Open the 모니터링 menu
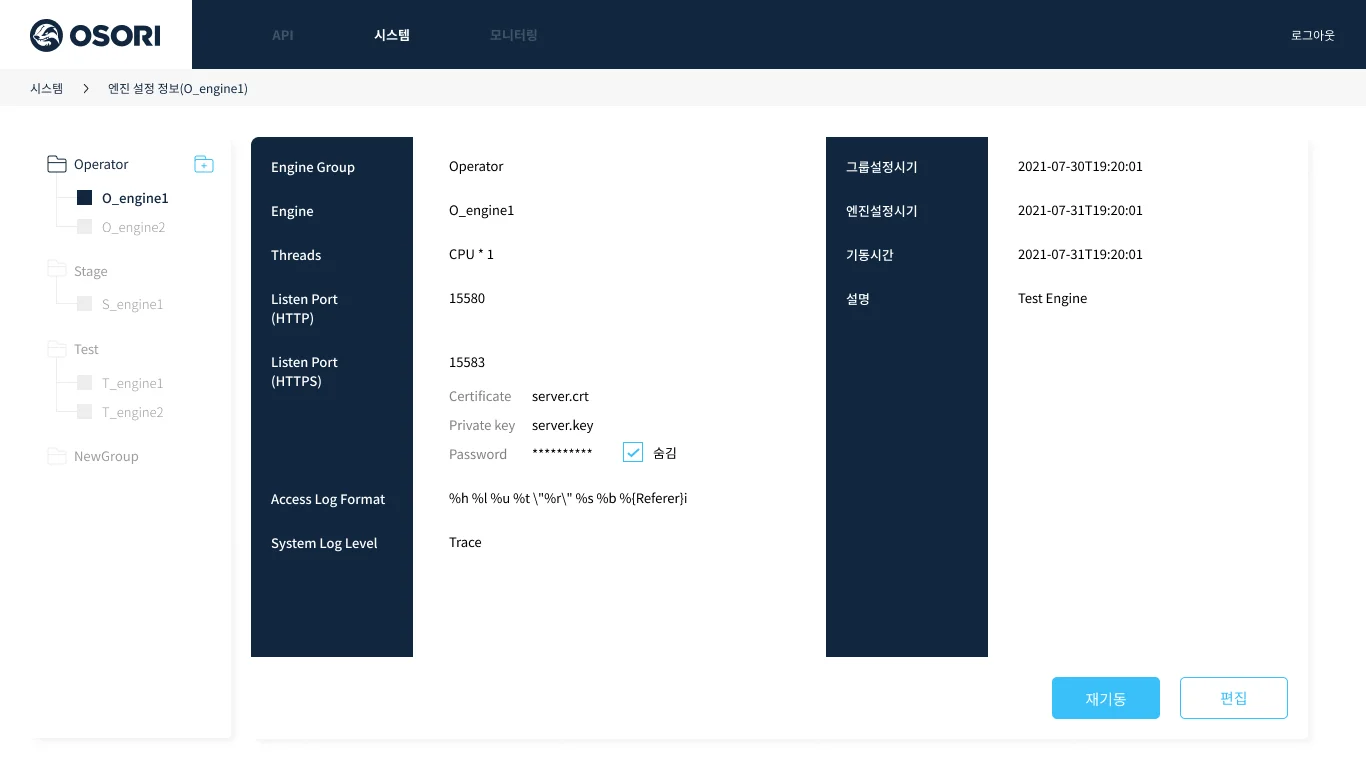The width and height of the screenshot is (1366, 768). click(x=514, y=35)
